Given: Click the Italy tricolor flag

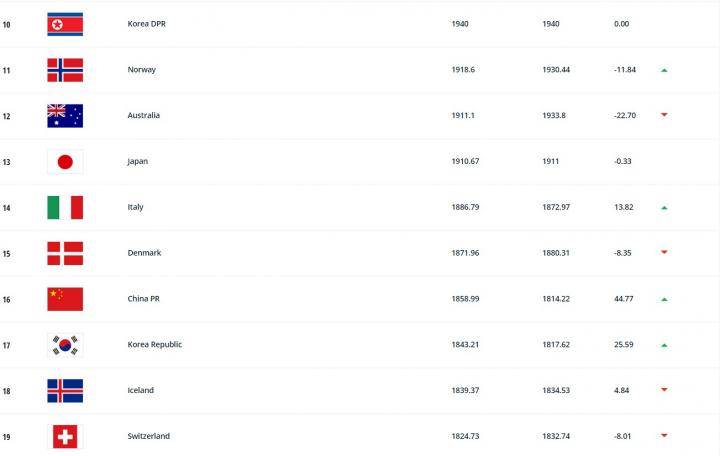Looking at the screenshot, I should click(65, 208).
